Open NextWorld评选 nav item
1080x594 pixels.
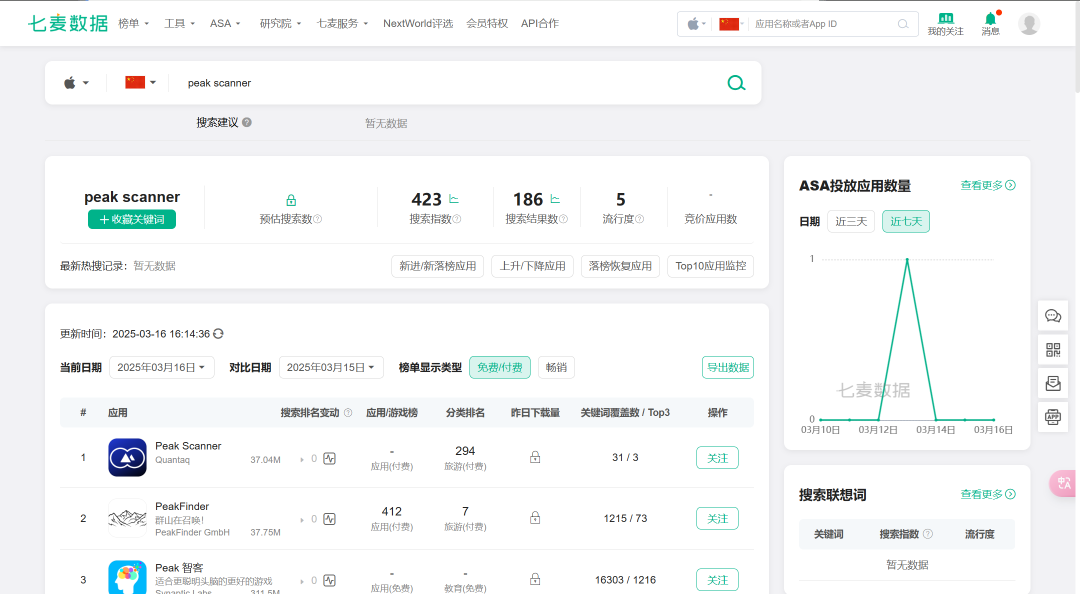pyautogui.click(x=418, y=23)
